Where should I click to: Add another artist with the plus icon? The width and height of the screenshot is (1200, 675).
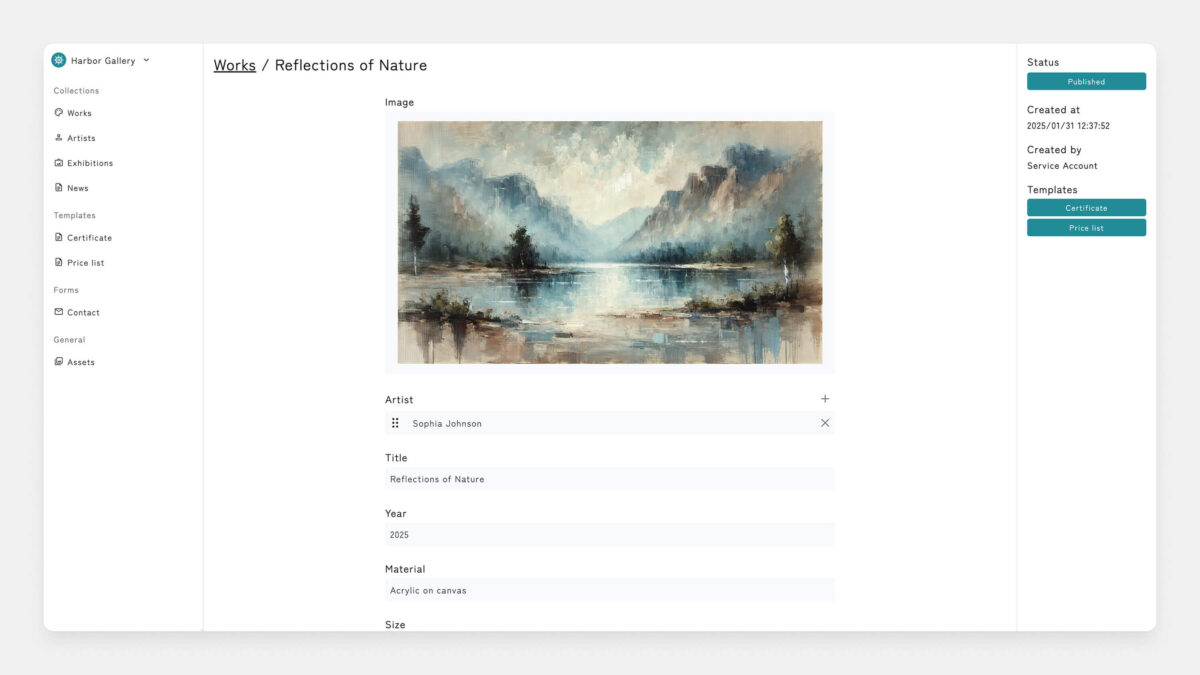[825, 398]
